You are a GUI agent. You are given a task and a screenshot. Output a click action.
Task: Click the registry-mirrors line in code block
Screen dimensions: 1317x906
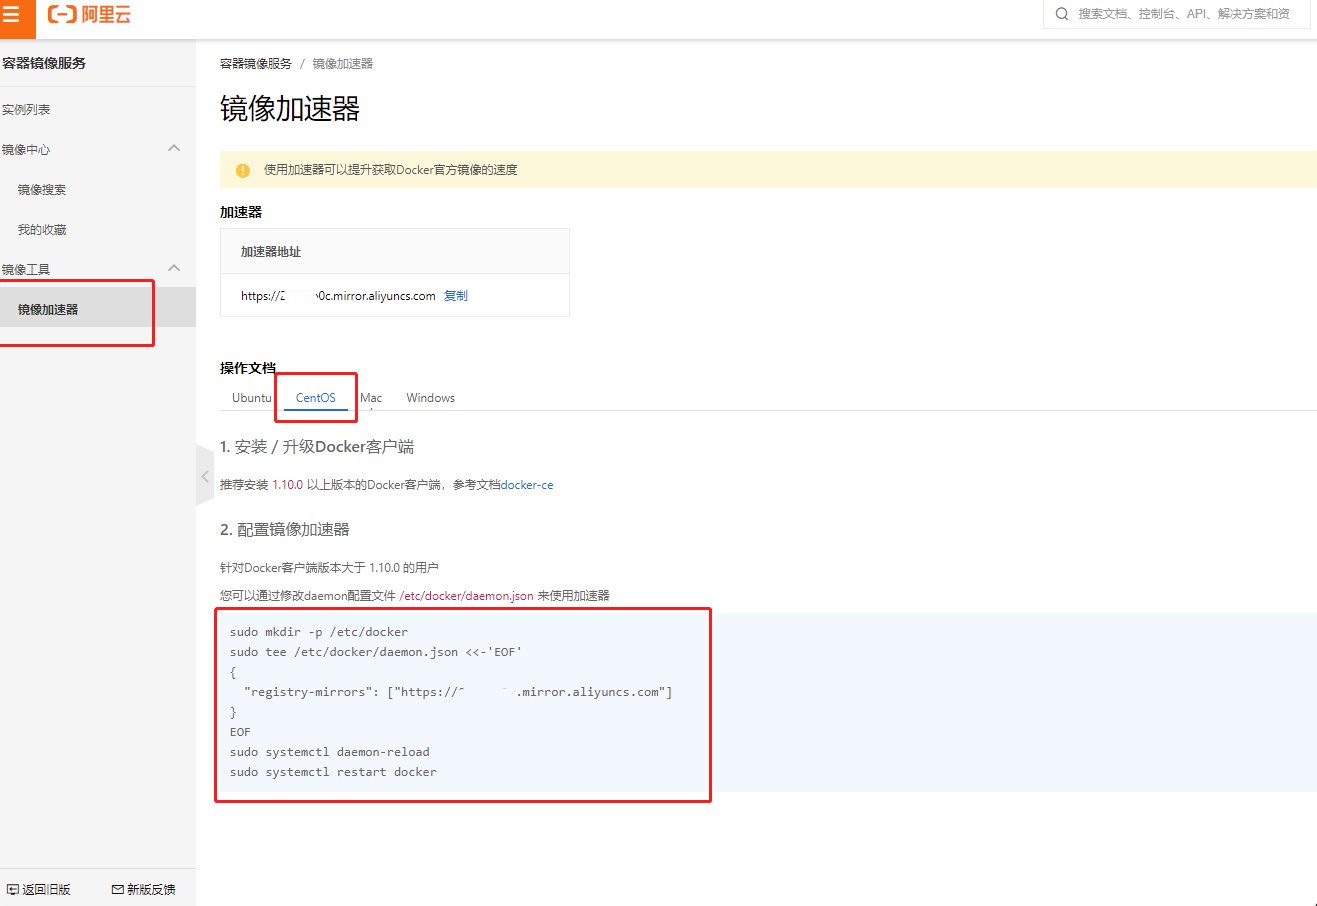pos(458,692)
